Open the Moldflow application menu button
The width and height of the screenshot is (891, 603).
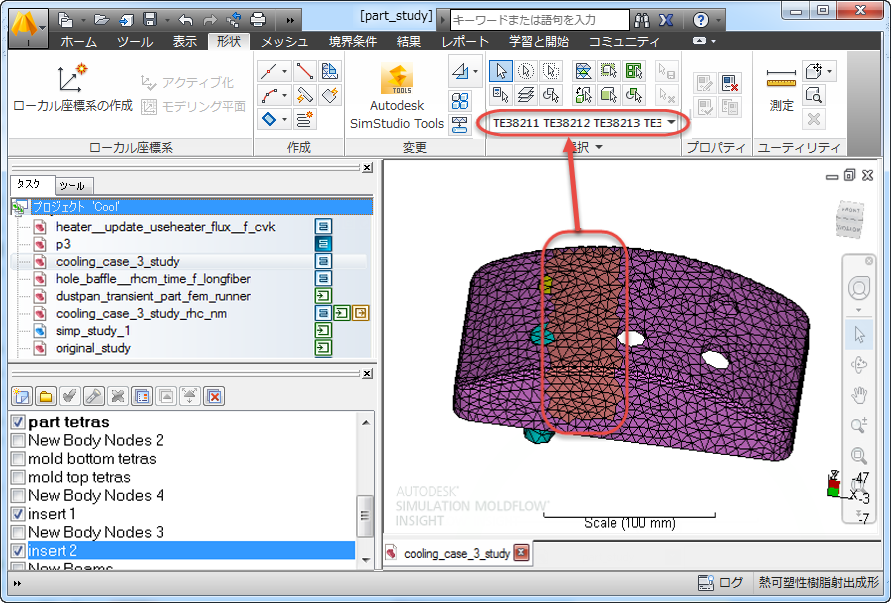click(28, 27)
